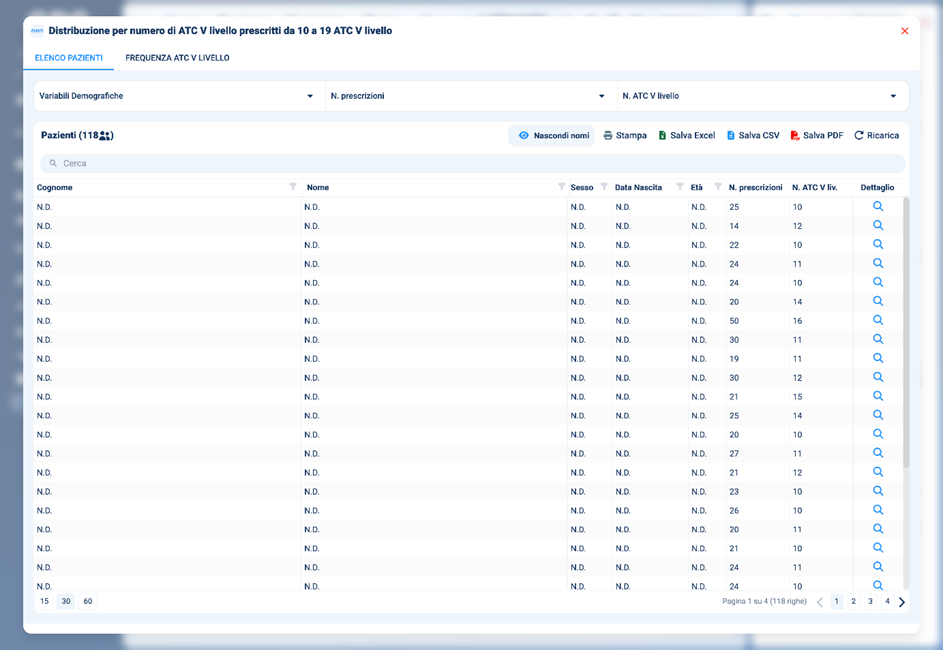This screenshot has height=650, width=943.
Task: Go to page 3 of results
Action: click(x=870, y=602)
